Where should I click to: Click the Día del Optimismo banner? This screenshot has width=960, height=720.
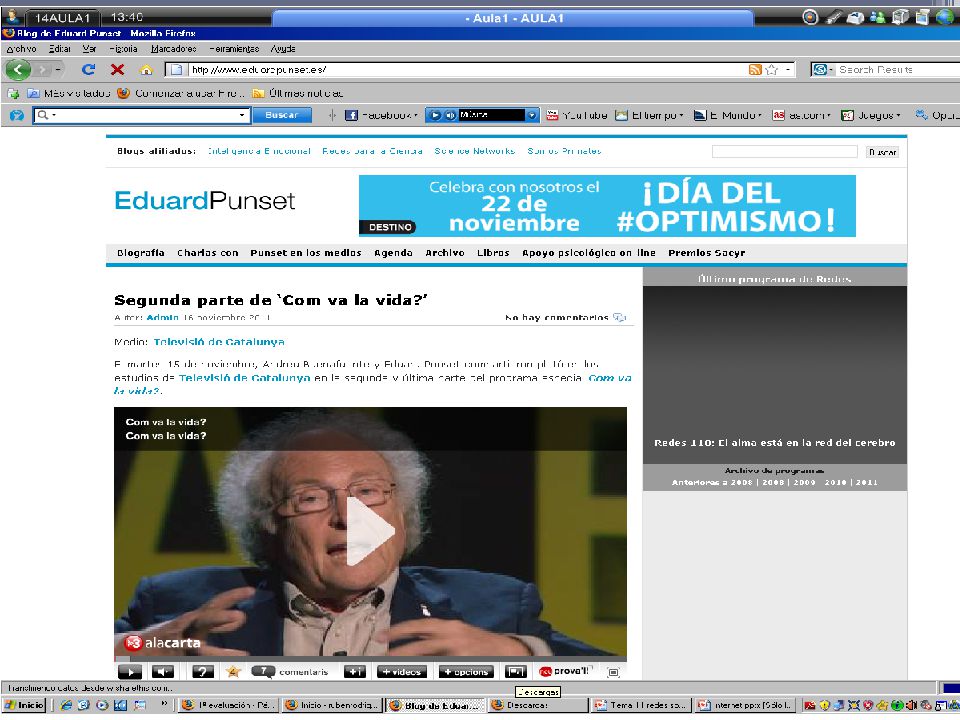coord(607,206)
